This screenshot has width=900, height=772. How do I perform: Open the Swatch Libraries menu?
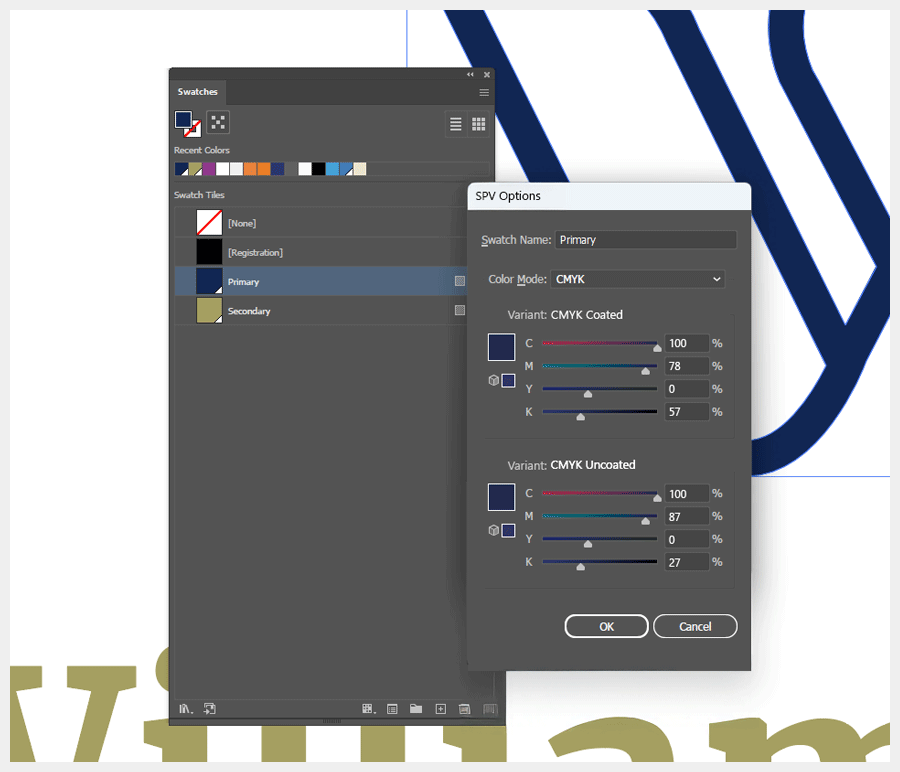point(184,708)
